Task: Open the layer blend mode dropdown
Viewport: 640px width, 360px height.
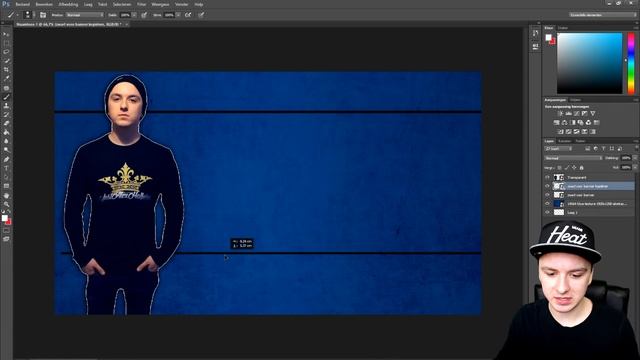Action: click(x=573, y=158)
